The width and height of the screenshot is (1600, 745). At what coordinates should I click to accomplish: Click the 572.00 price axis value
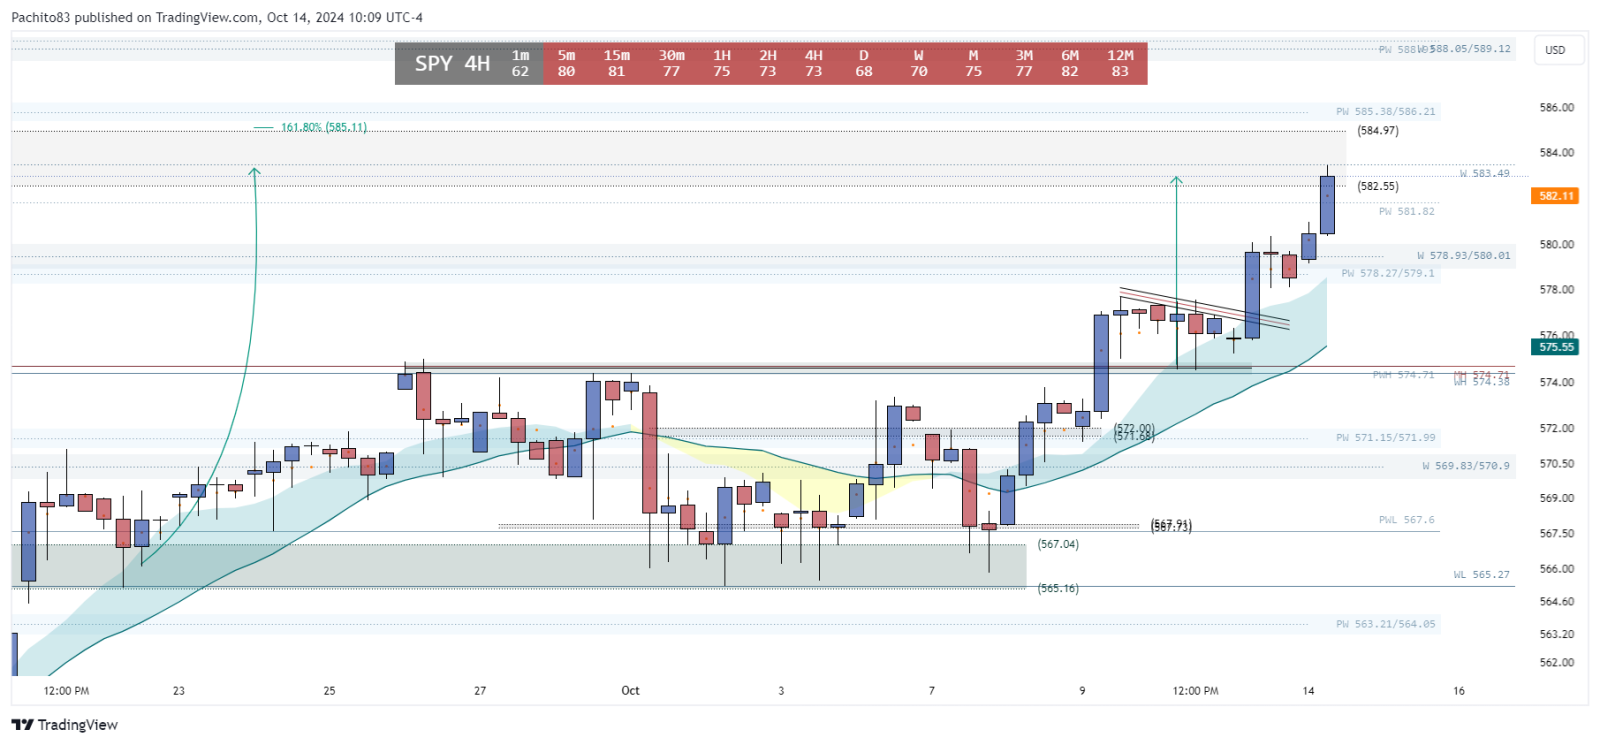(x=1557, y=428)
